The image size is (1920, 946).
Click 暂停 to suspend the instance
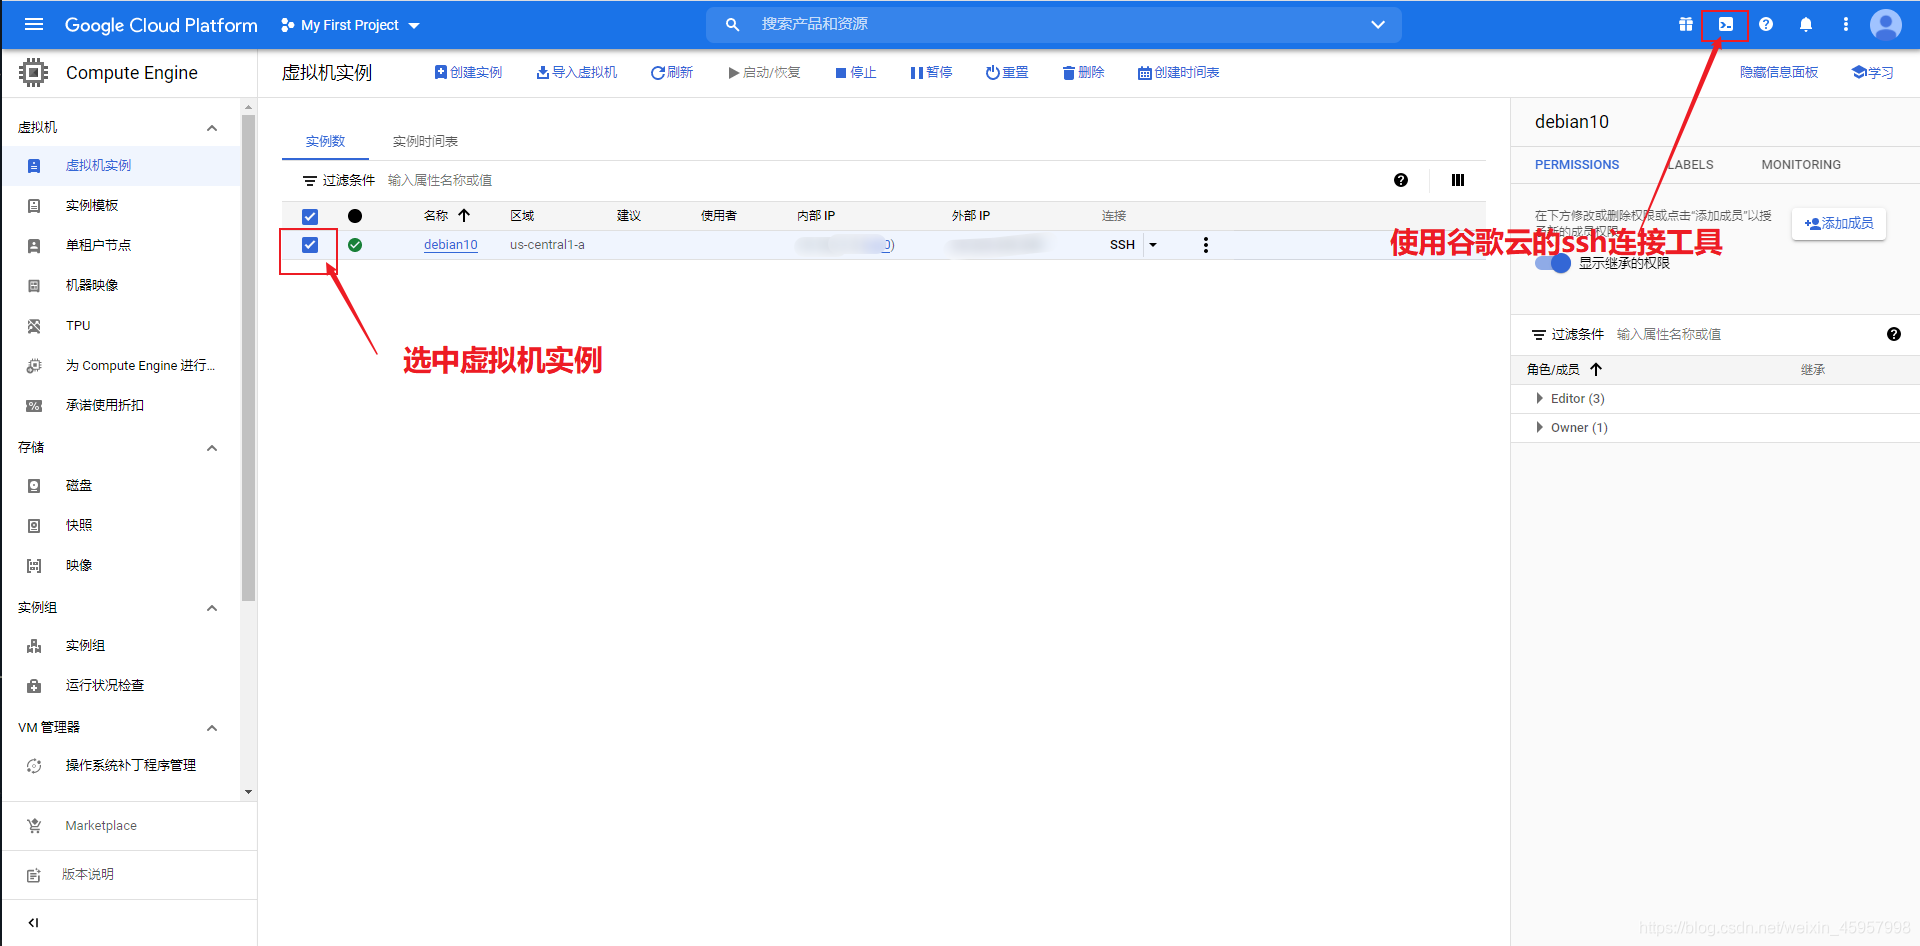coord(931,72)
